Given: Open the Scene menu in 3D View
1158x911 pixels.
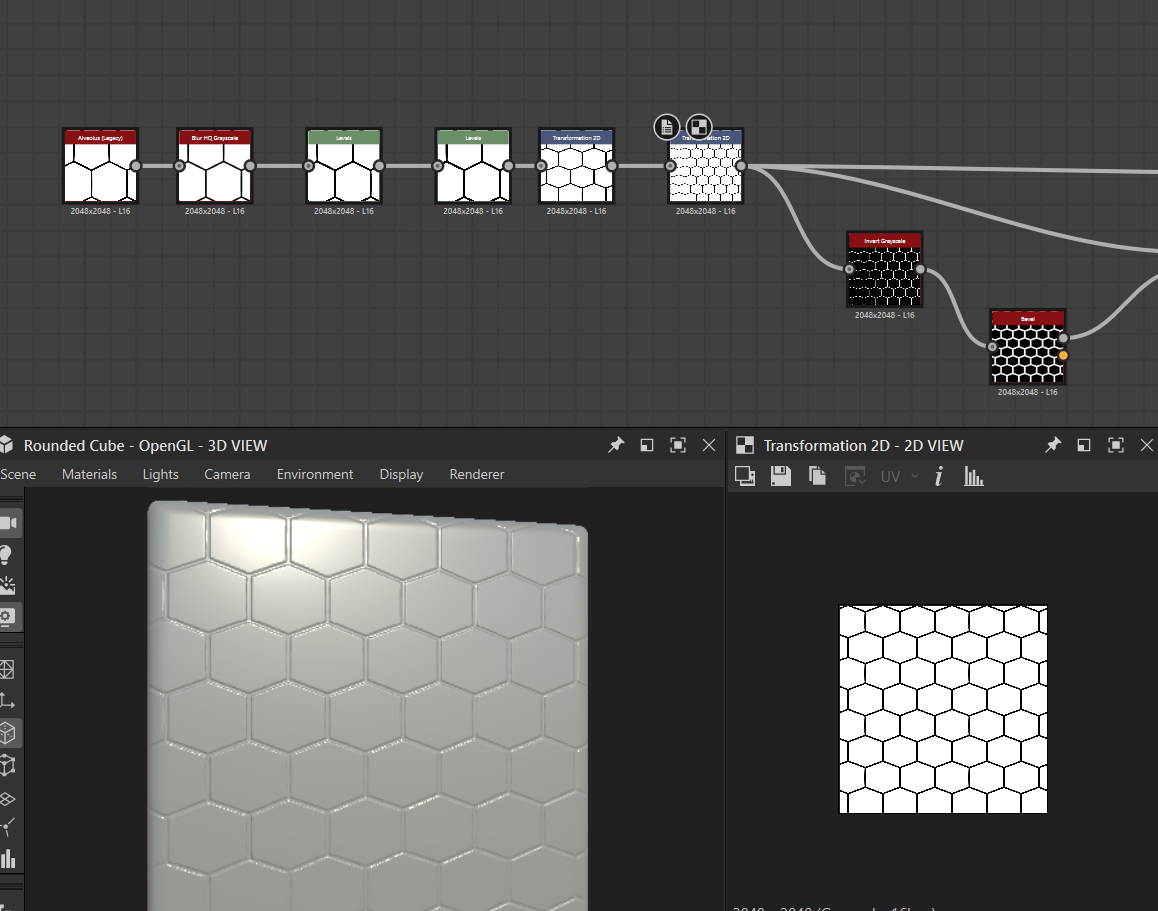Looking at the screenshot, I should tap(18, 474).
